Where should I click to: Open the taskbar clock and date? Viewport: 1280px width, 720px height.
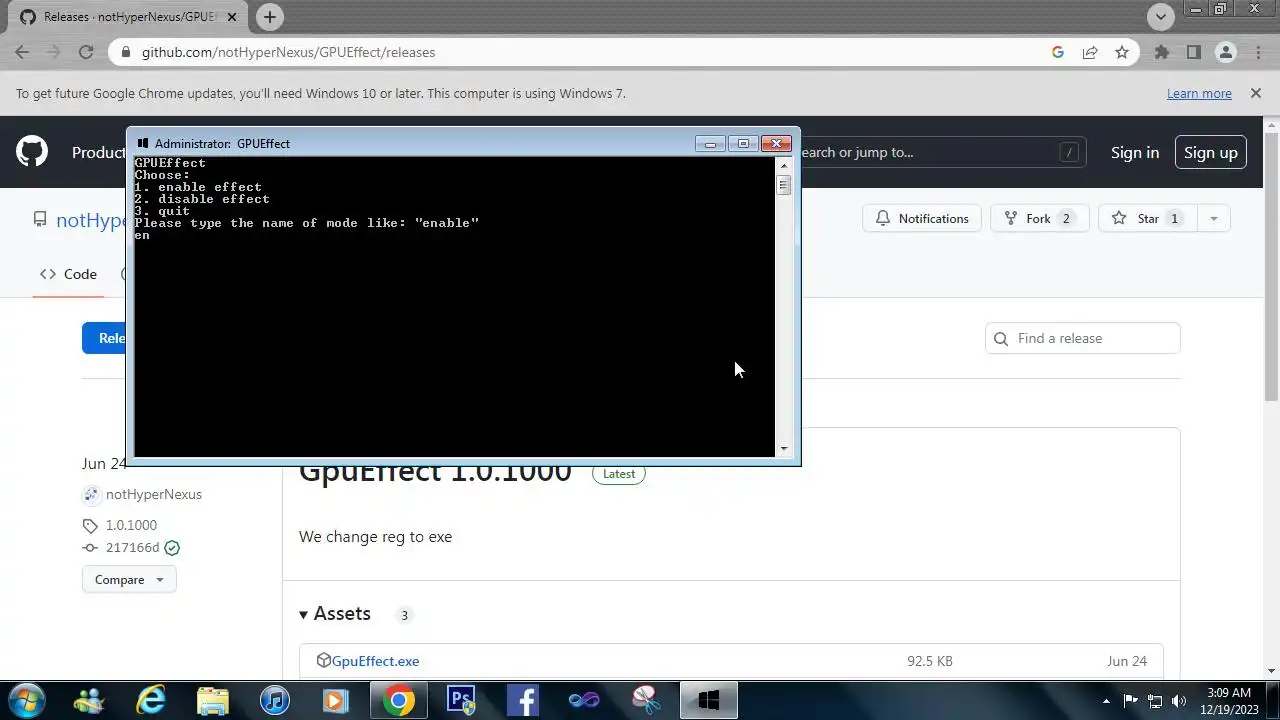[1228, 701]
